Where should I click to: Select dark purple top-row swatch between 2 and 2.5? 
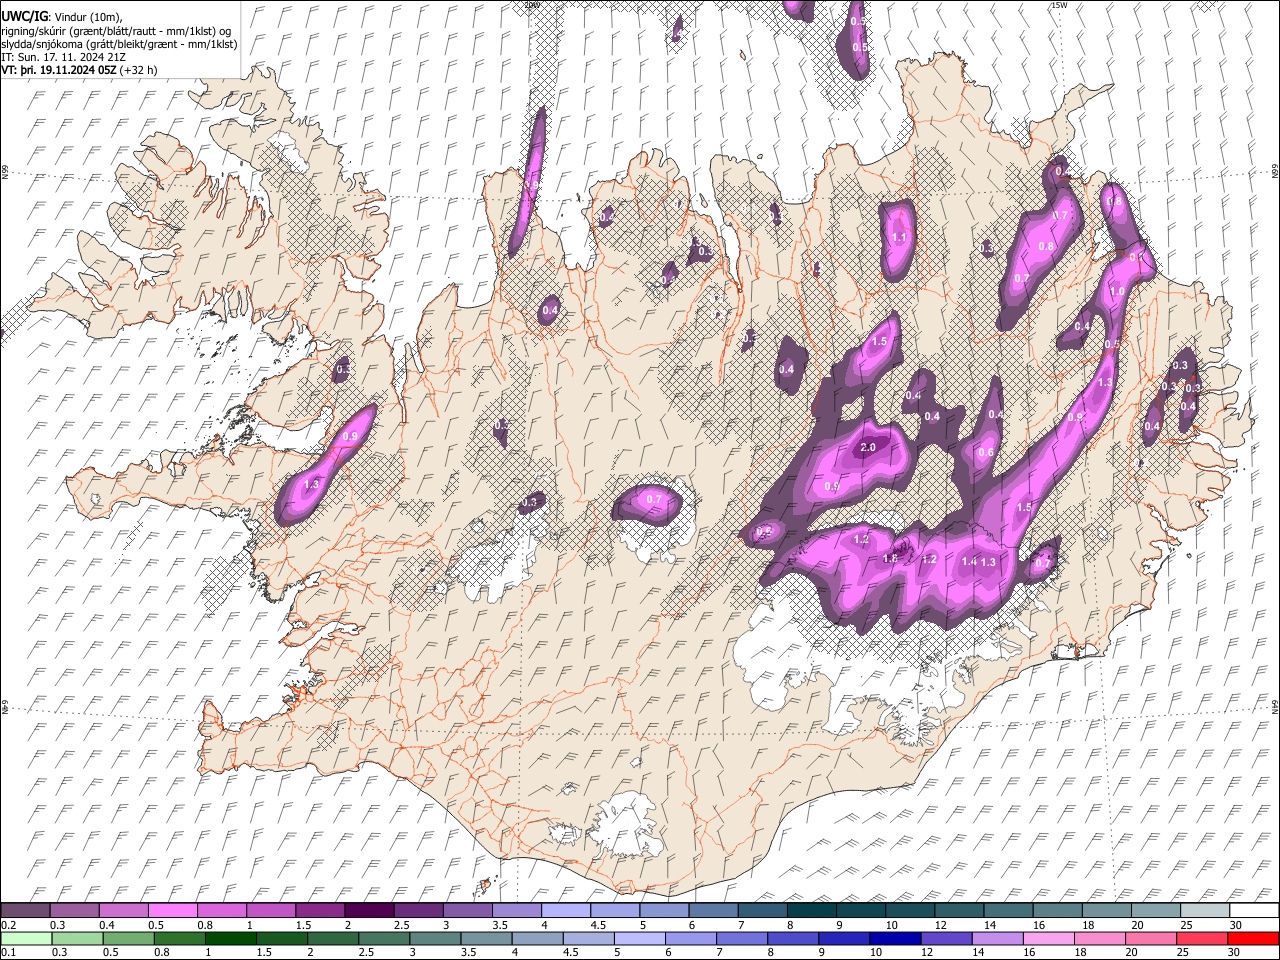369,911
